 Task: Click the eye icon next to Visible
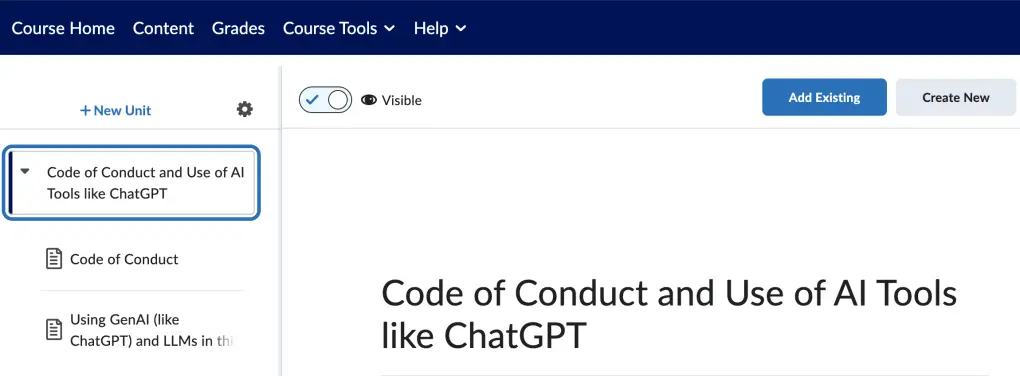pos(369,100)
